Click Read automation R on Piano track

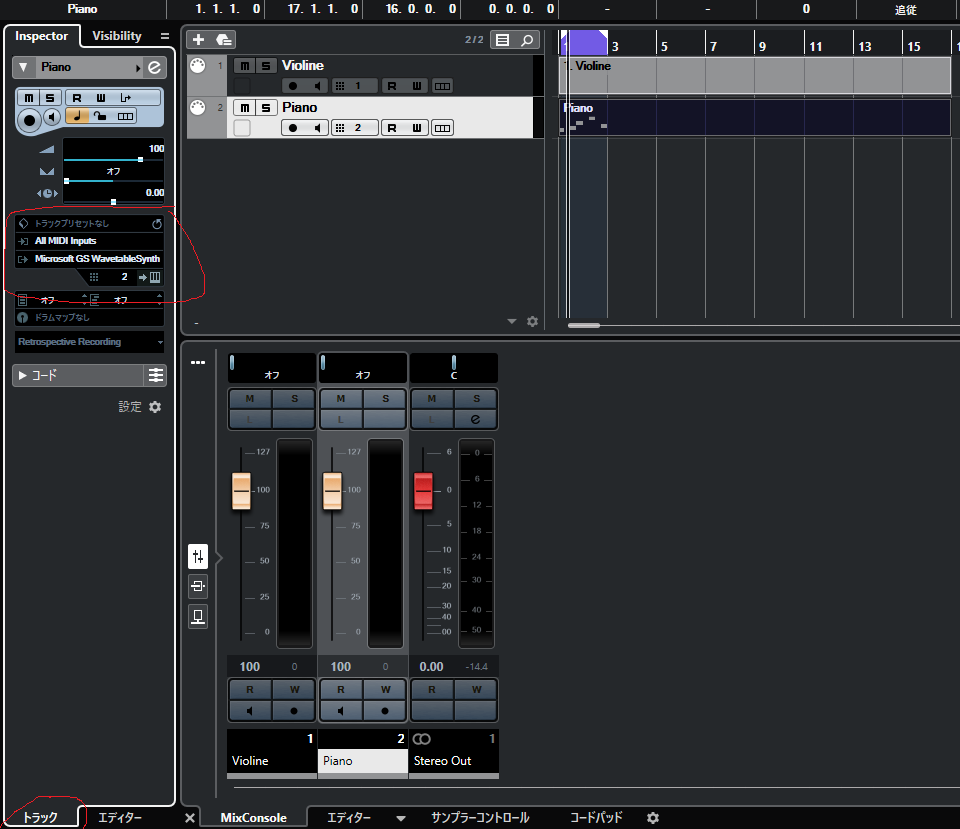tap(392, 128)
